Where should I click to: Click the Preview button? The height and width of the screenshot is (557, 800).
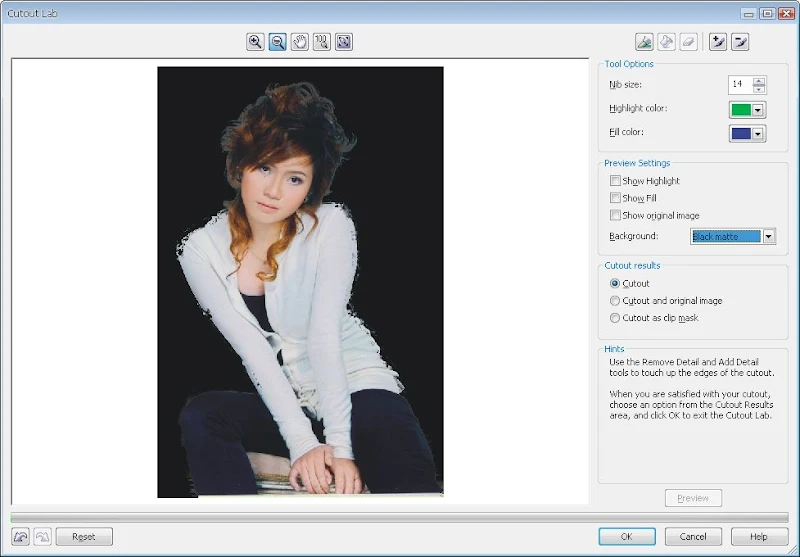point(693,498)
